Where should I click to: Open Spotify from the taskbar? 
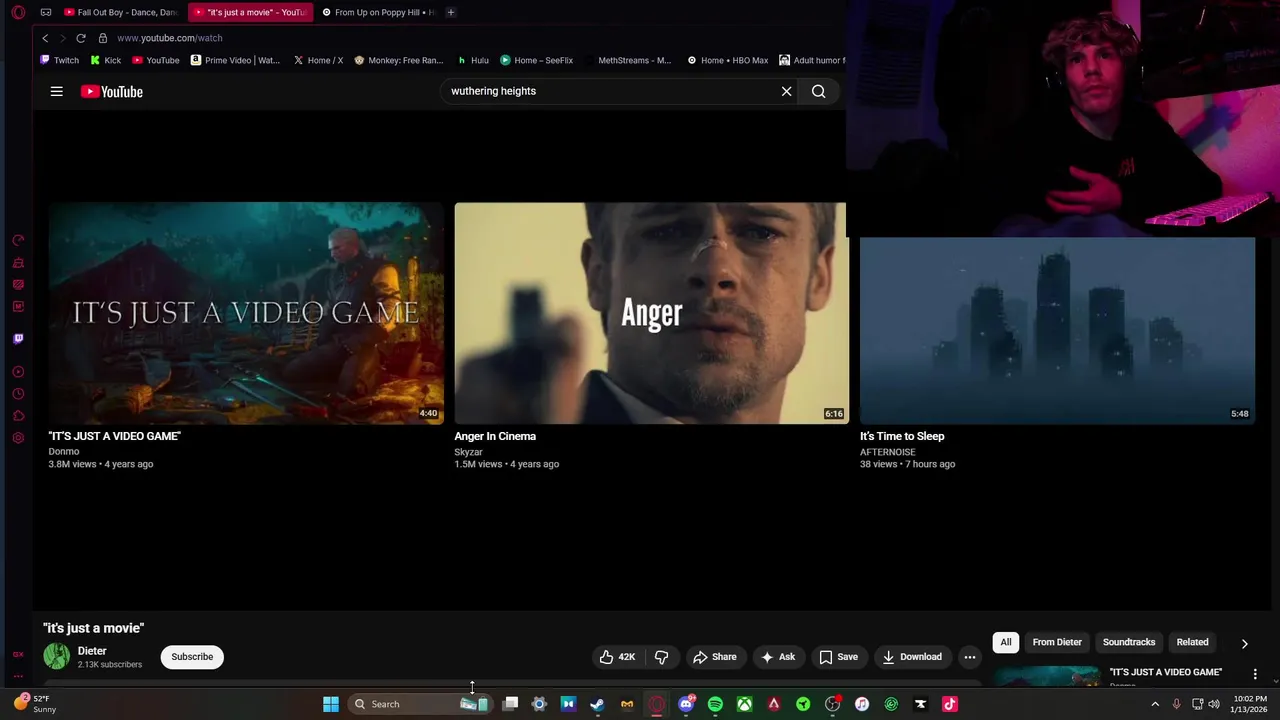[715, 704]
